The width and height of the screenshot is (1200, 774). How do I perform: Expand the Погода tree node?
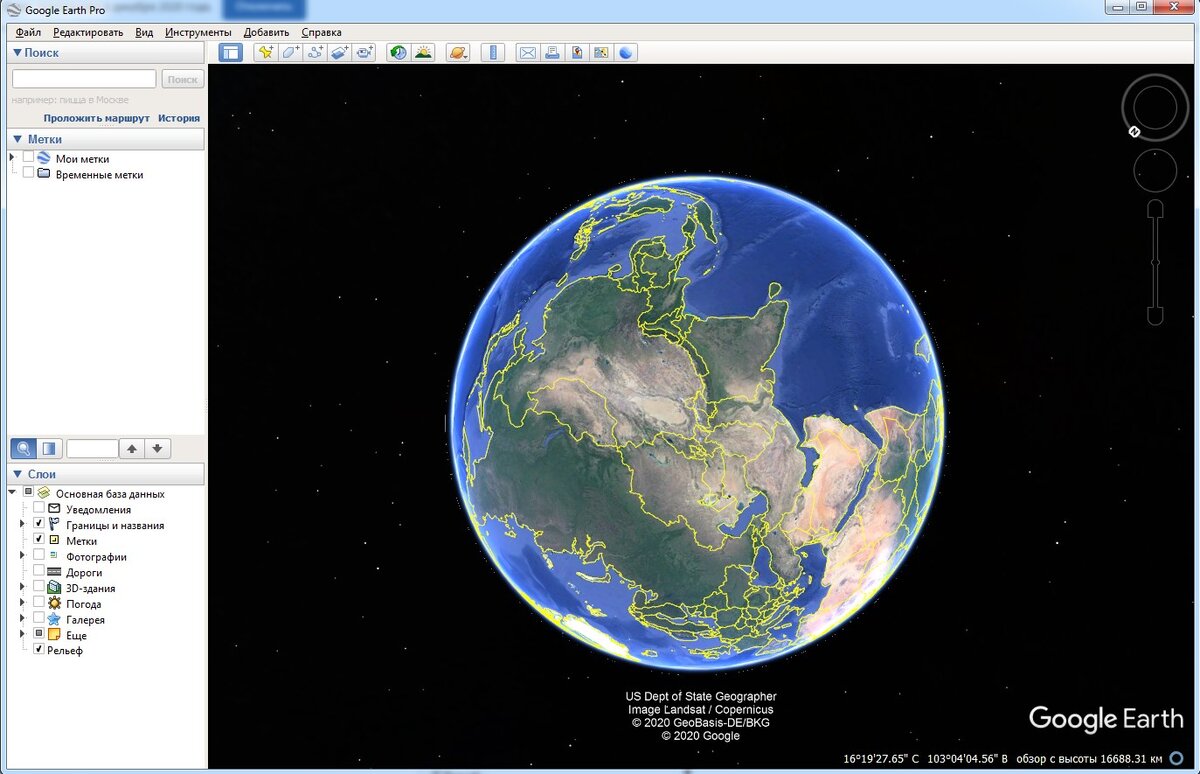tap(23, 603)
